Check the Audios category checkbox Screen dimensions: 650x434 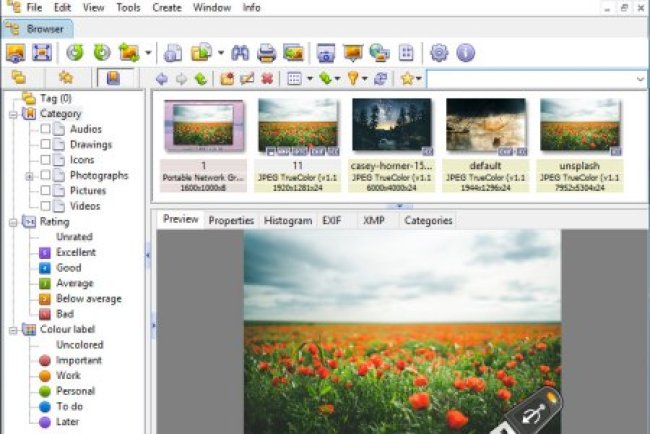tap(45, 129)
